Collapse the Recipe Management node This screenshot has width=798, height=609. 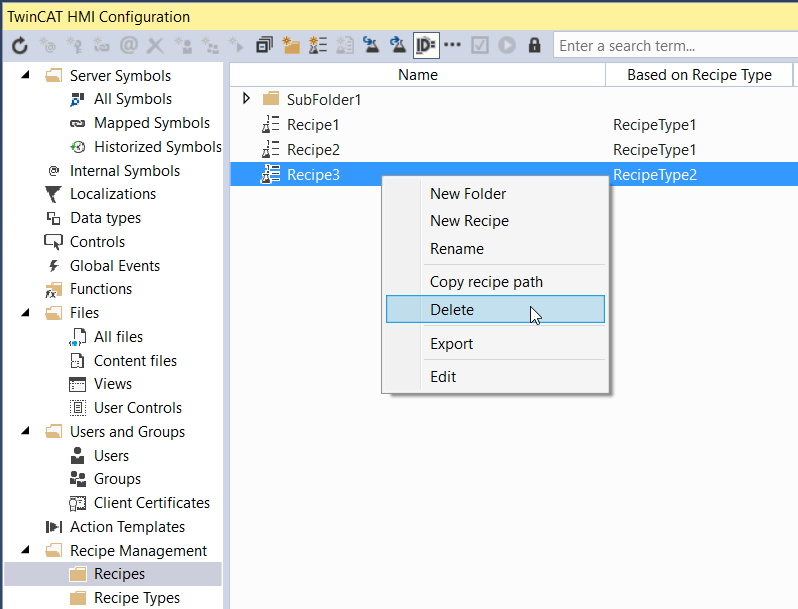[x=25, y=550]
